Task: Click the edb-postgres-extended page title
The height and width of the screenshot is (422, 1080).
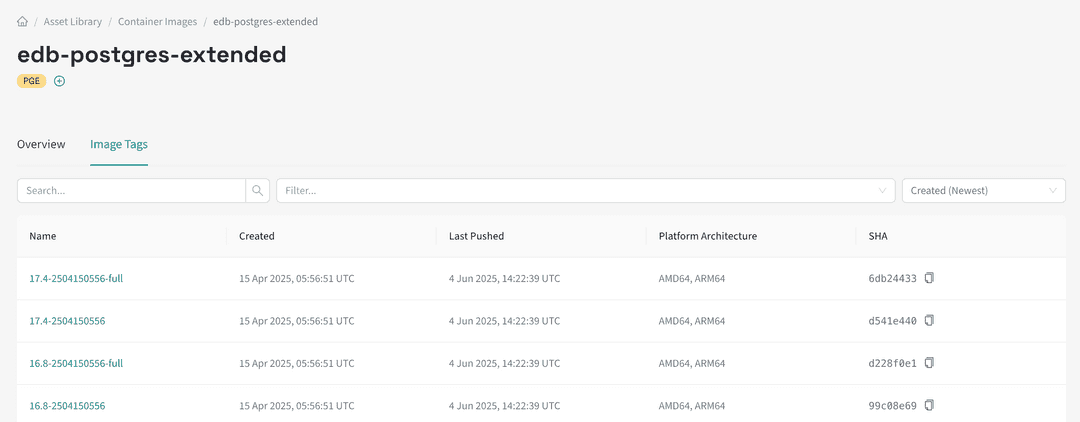Action: (x=152, y=55)
